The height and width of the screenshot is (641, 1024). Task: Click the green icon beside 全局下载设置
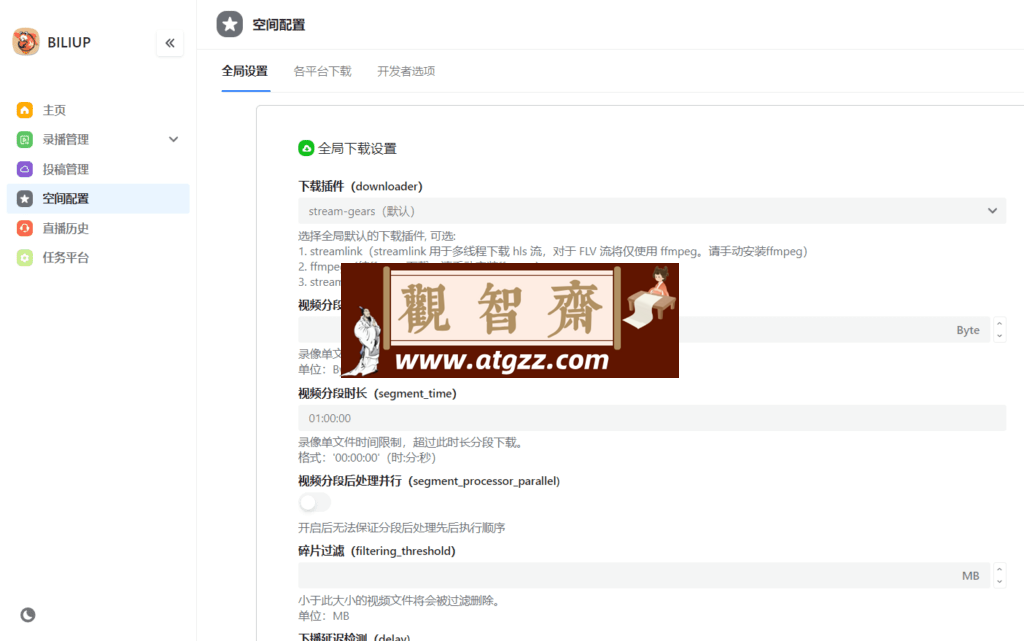coord(306,148)
